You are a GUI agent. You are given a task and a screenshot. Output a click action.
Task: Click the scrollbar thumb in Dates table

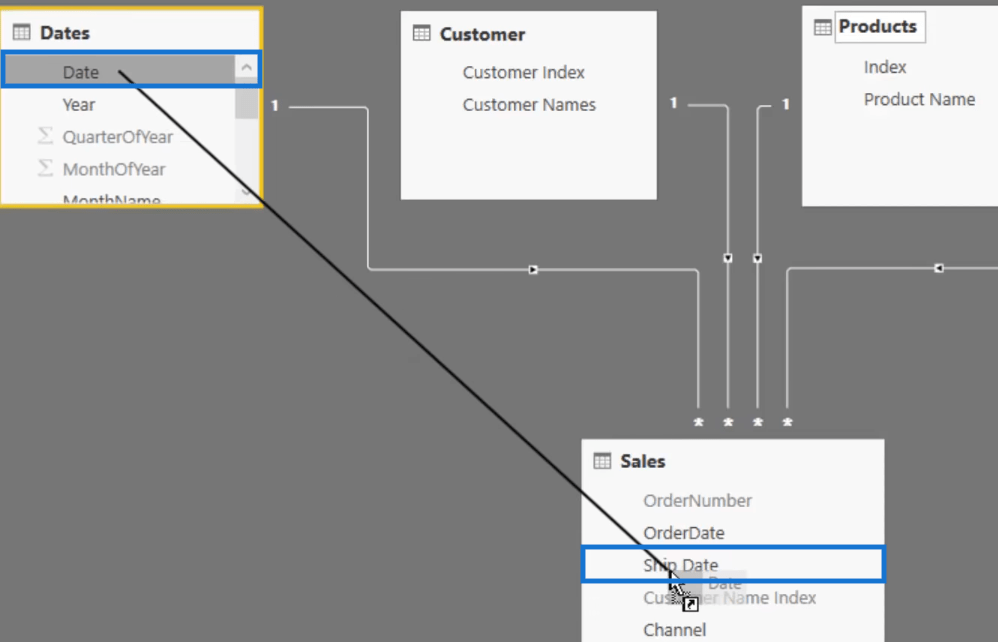point(246,101)
